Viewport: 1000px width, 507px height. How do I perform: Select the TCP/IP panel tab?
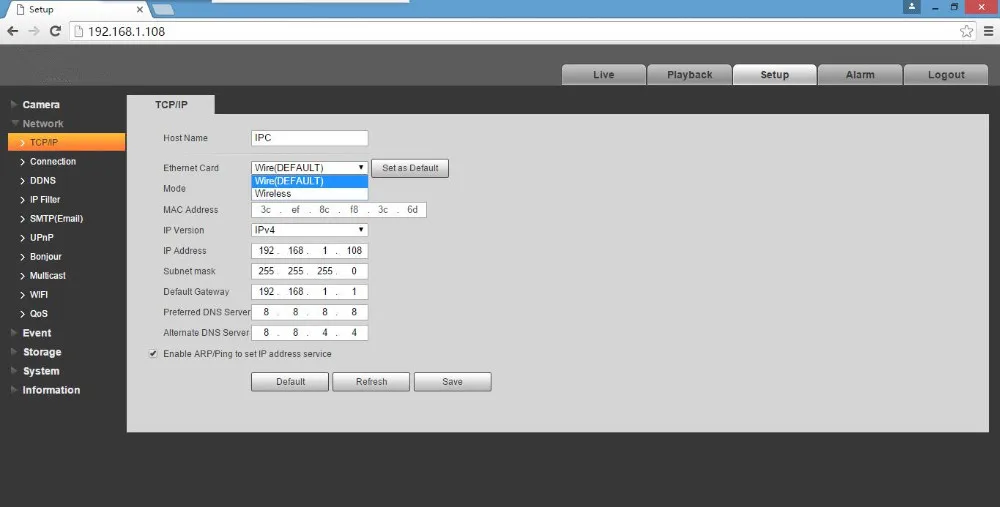(171, 105)
